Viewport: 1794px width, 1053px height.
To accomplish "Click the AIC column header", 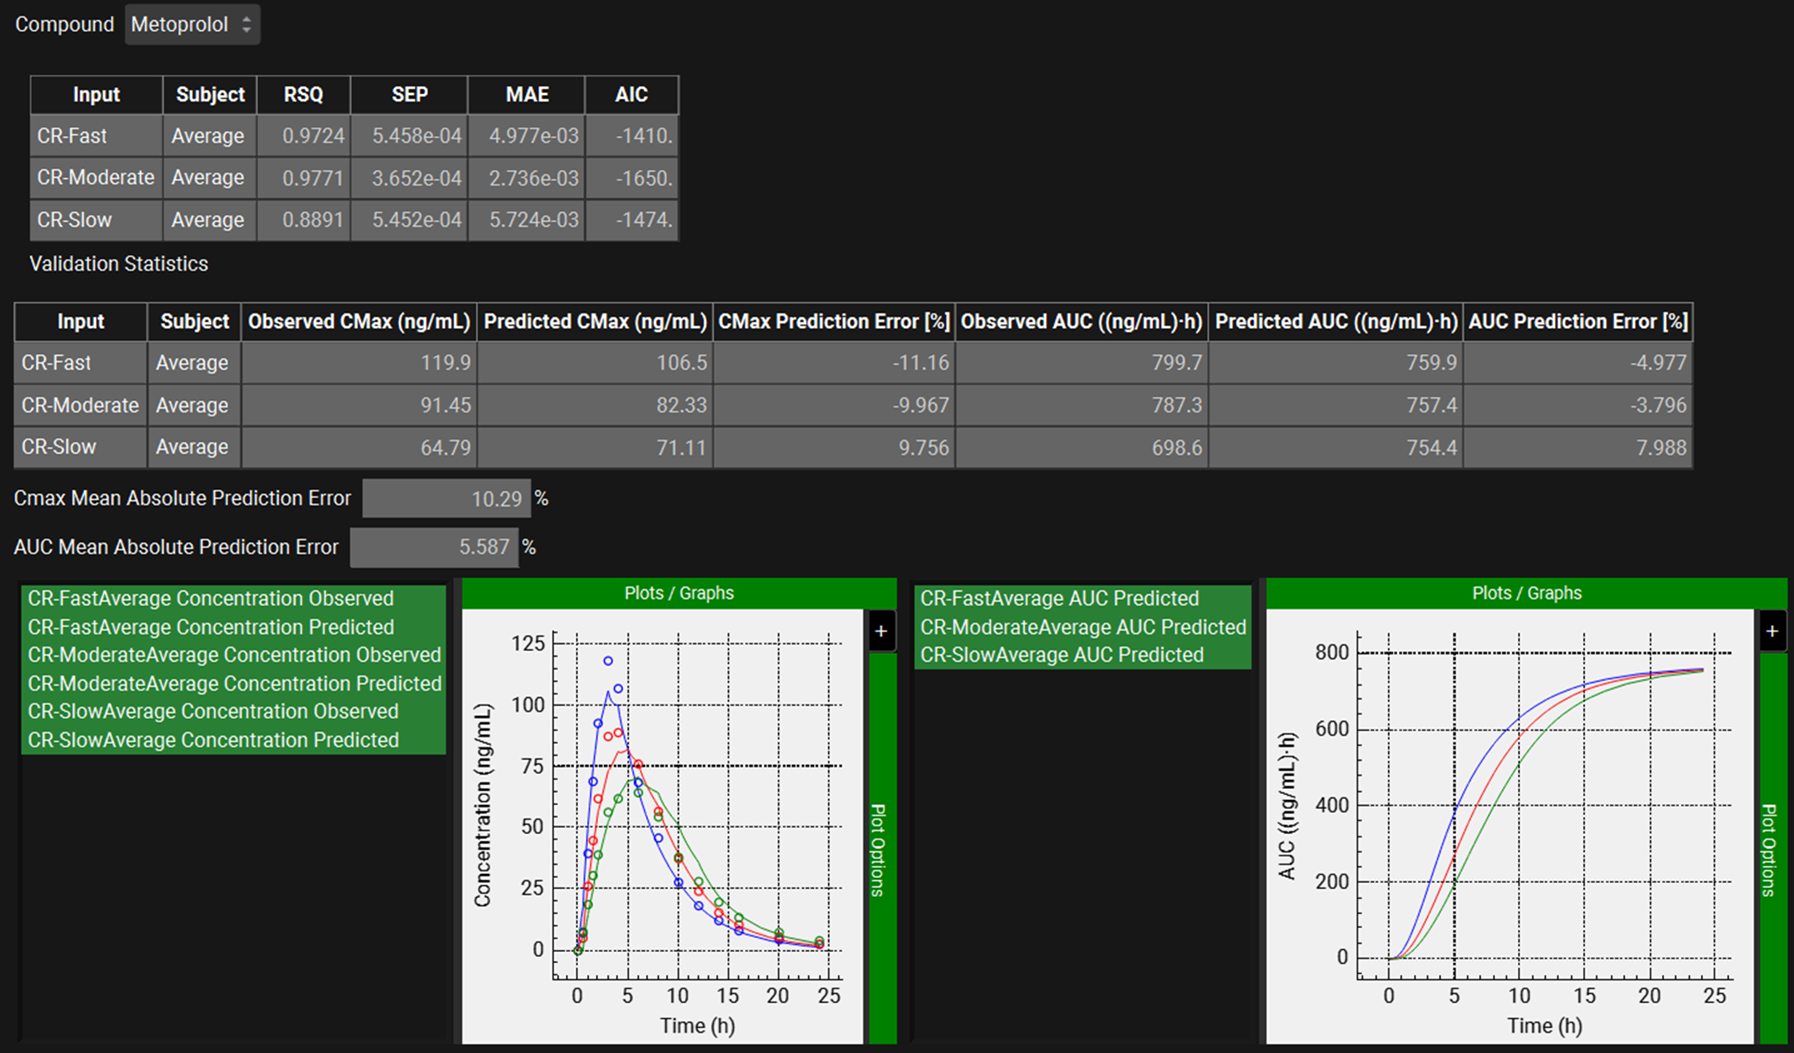I will coord(631,95).
